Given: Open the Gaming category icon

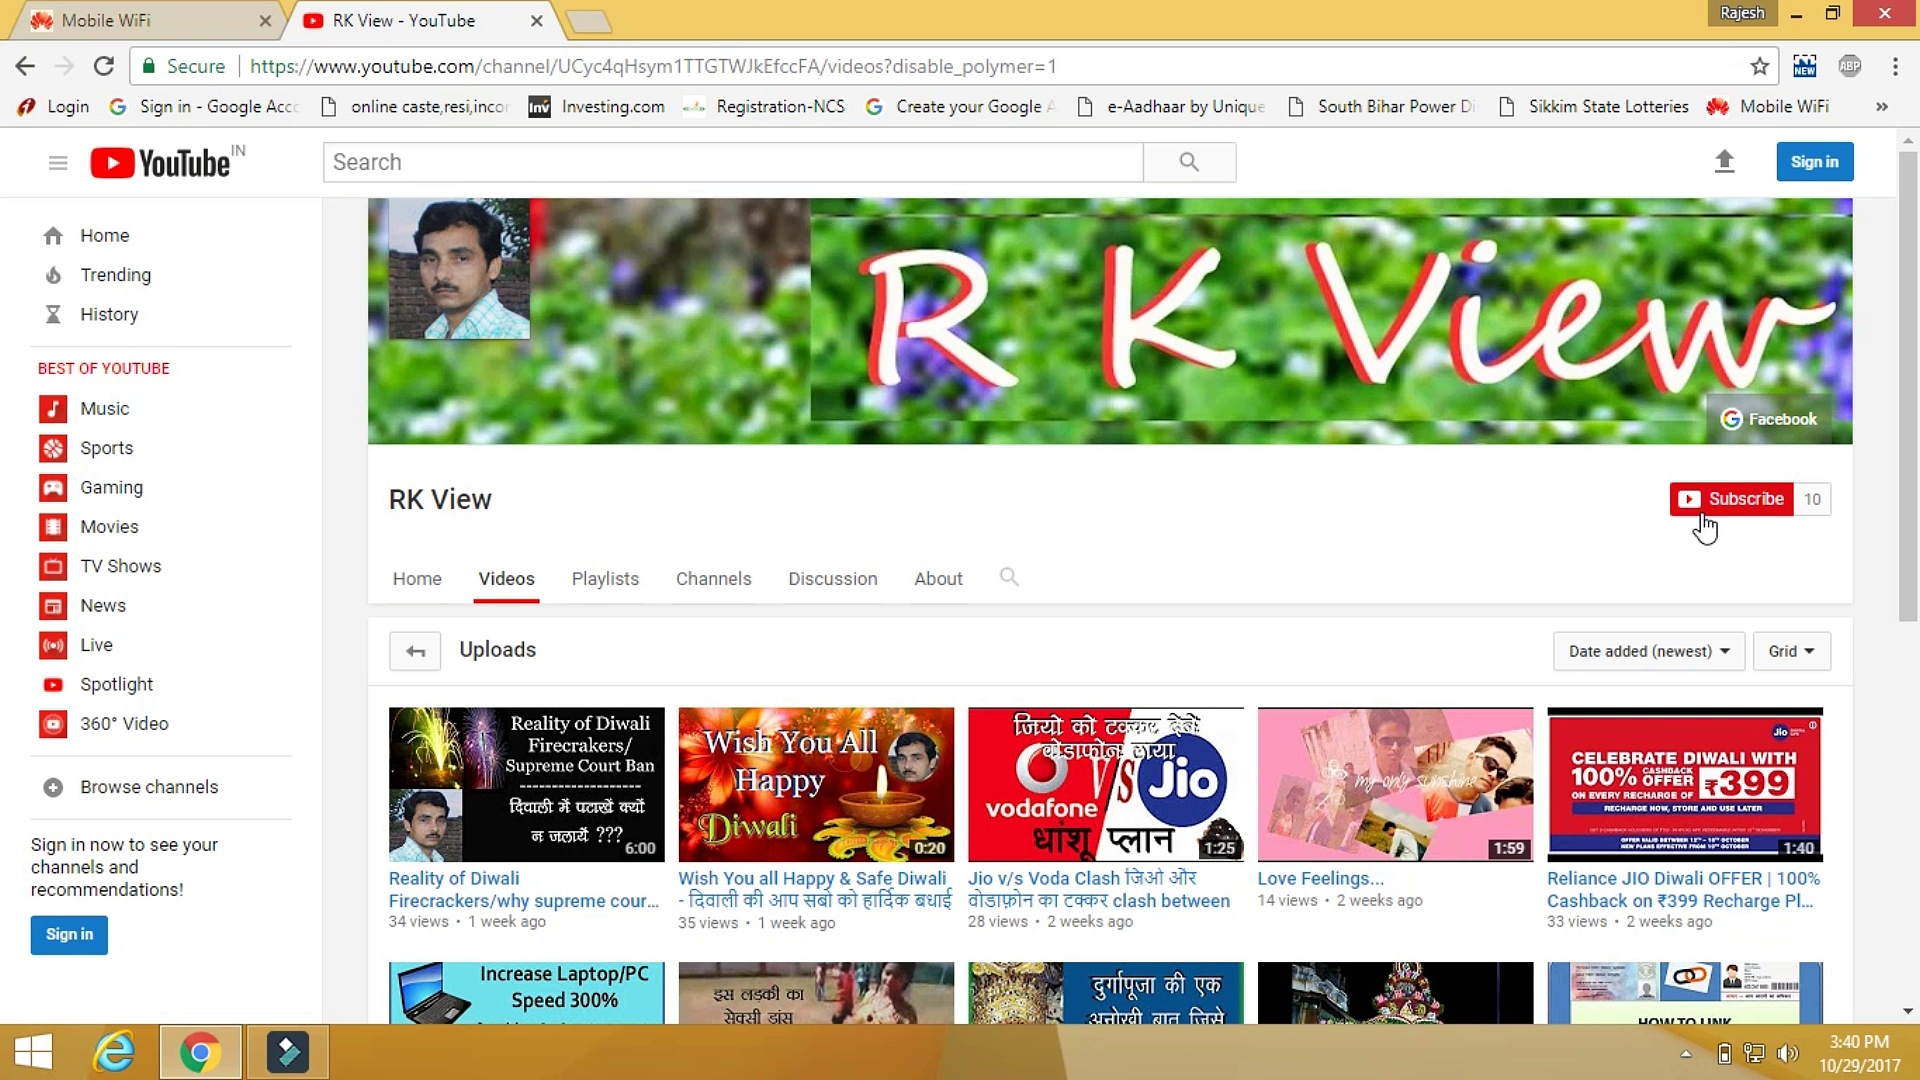Looking at the screenshot, I should [53, 488].
